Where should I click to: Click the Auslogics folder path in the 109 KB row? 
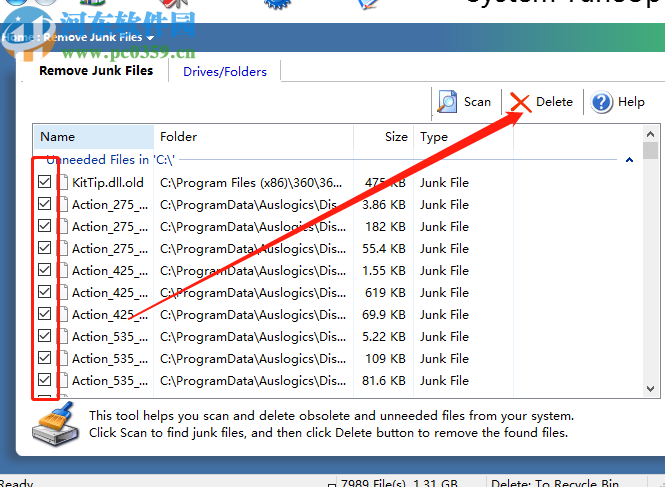(x=253, y=359)
